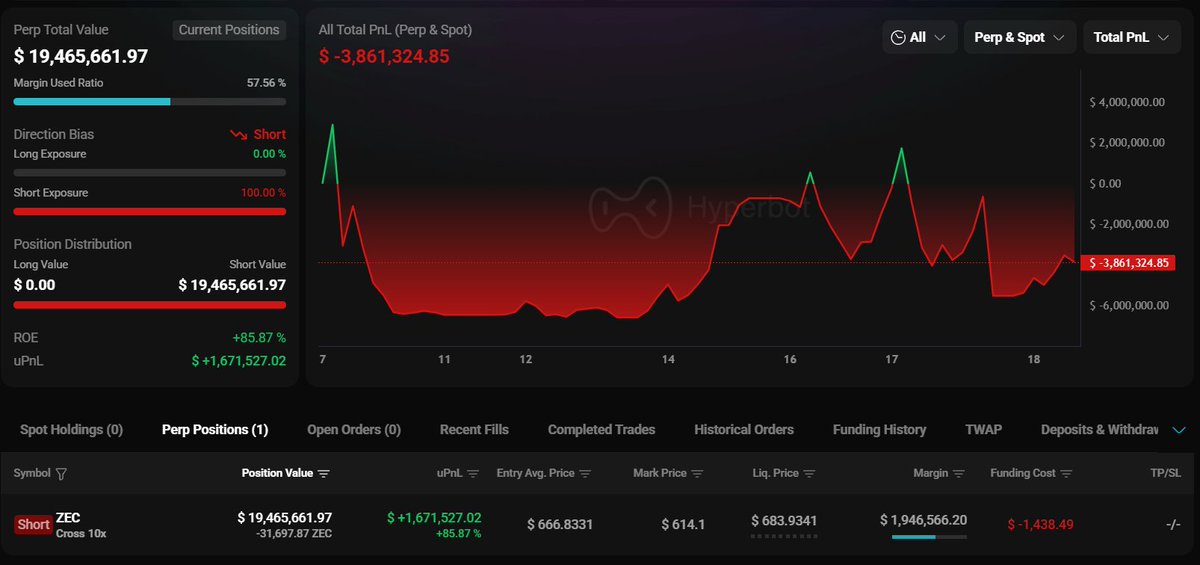Open the All time range dropdown
The image size is (1200, 565).
[x=920, y=37]
